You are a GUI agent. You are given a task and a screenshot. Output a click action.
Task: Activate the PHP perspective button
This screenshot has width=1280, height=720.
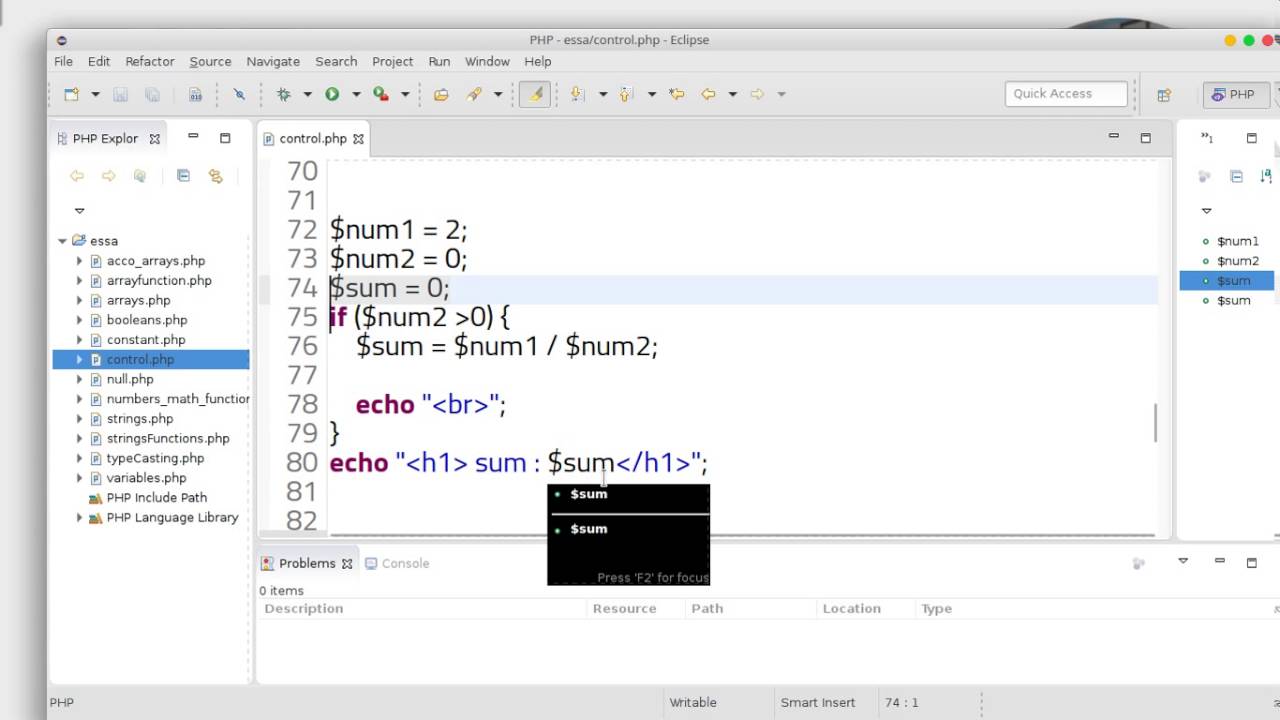(x=1235, y=93)
